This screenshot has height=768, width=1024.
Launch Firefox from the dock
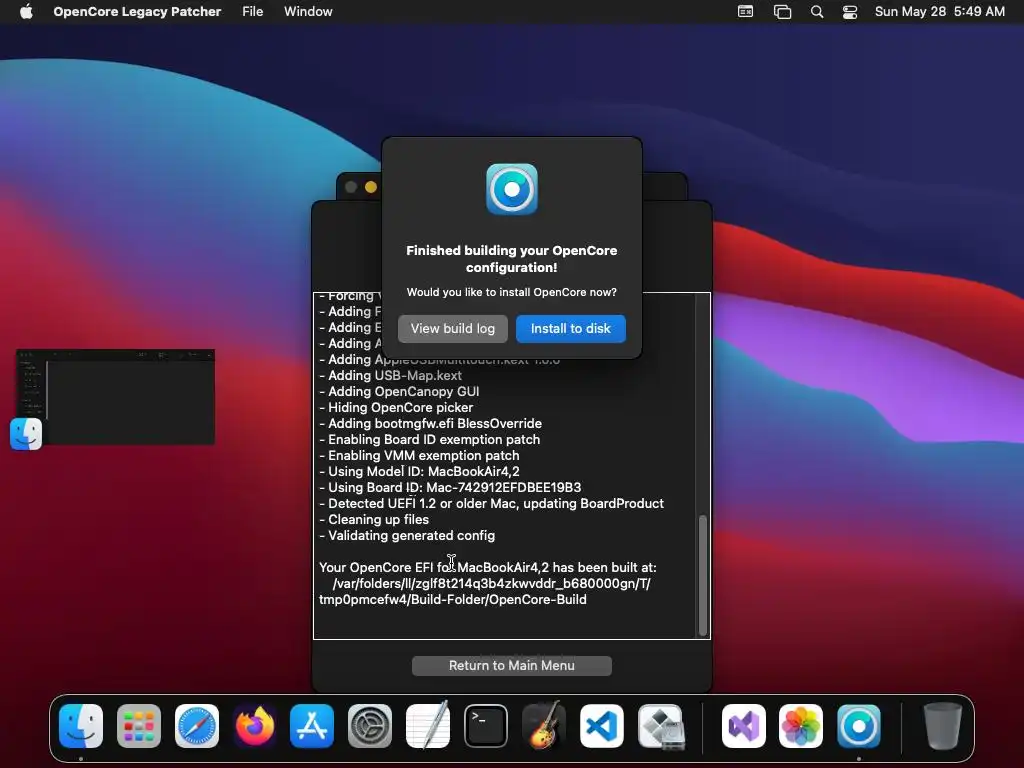click(254, 726)
